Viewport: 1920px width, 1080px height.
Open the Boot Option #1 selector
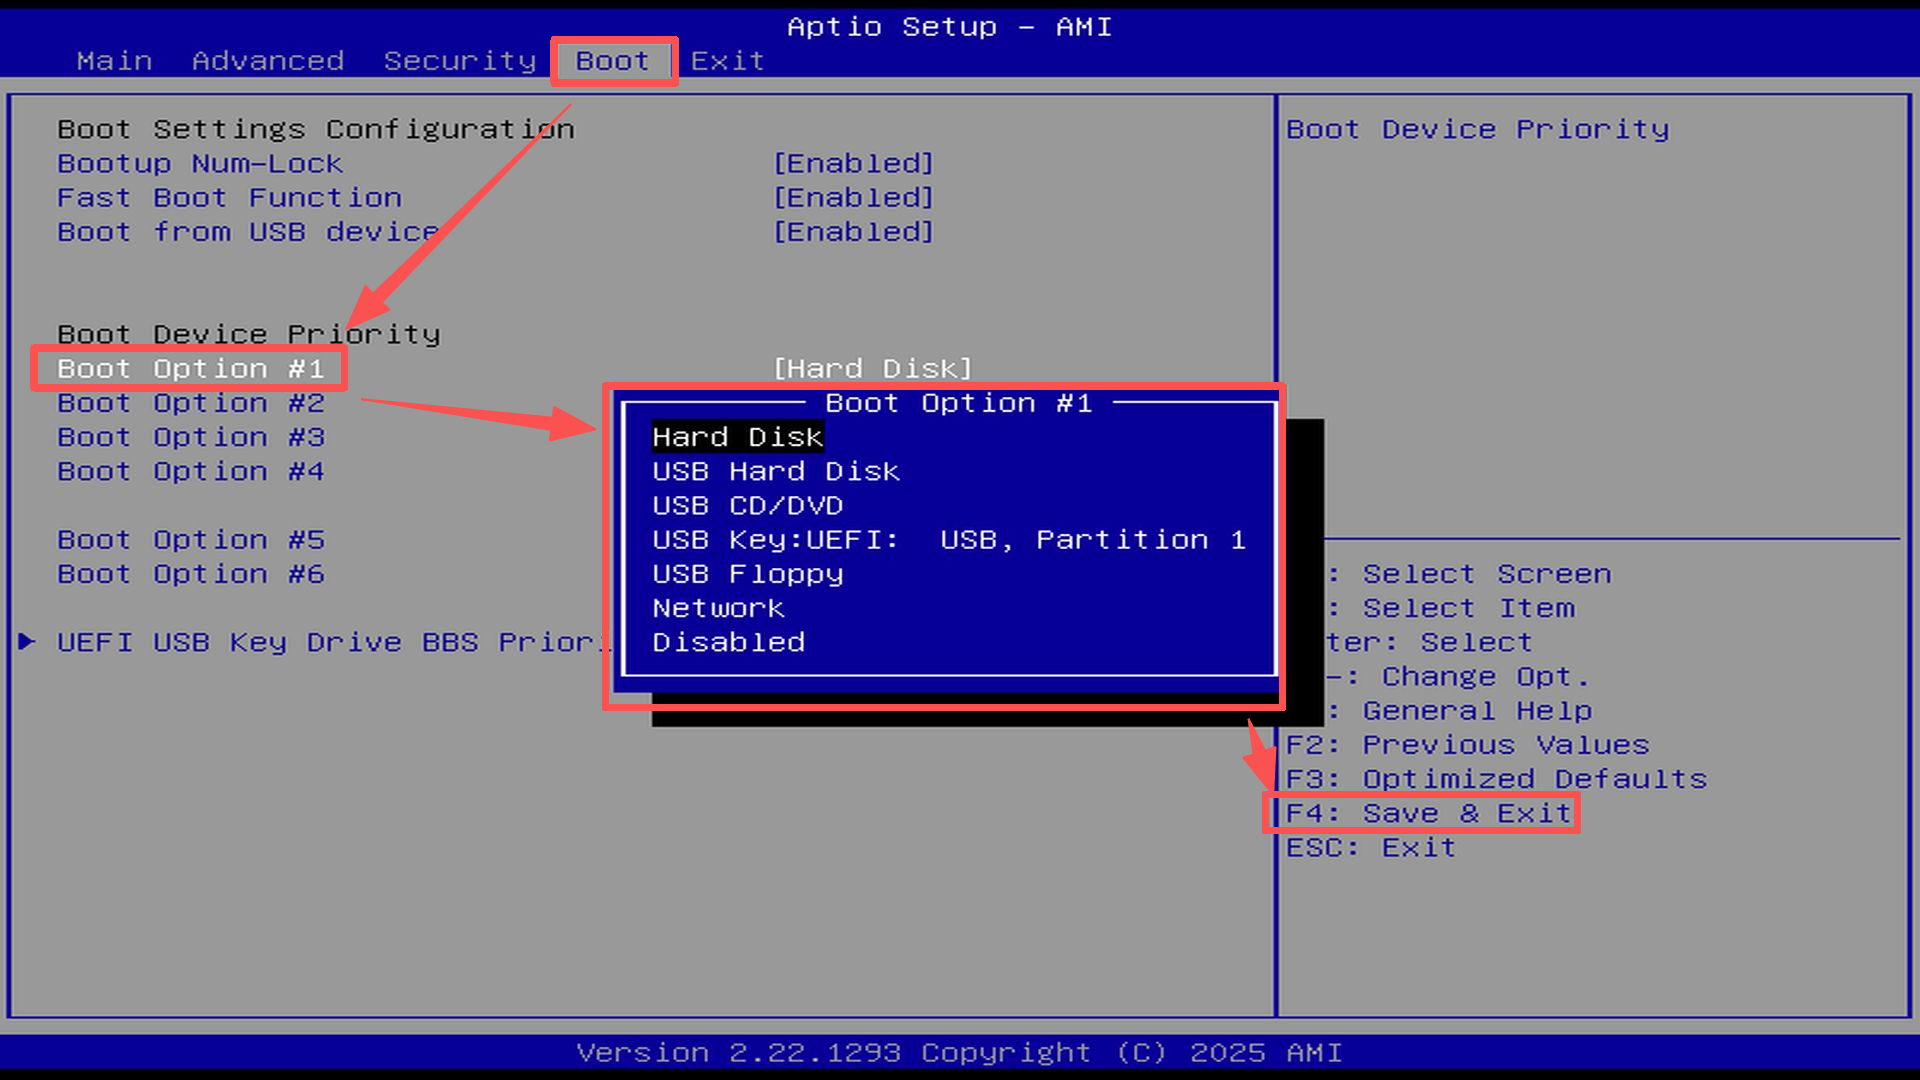(x=189, y=368)
